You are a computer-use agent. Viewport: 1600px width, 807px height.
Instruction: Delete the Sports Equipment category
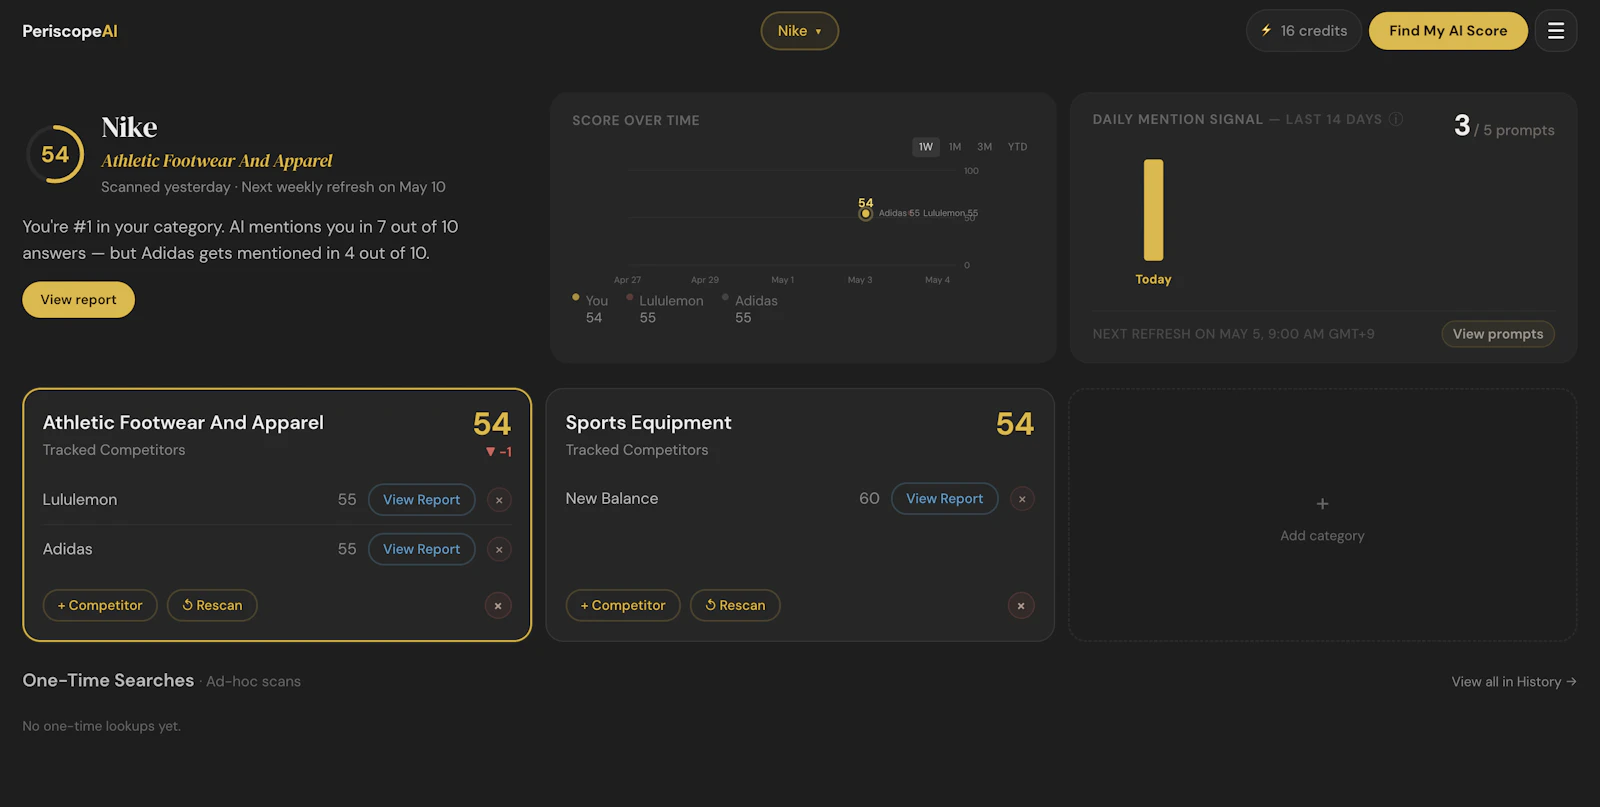tap(1021, 605)
